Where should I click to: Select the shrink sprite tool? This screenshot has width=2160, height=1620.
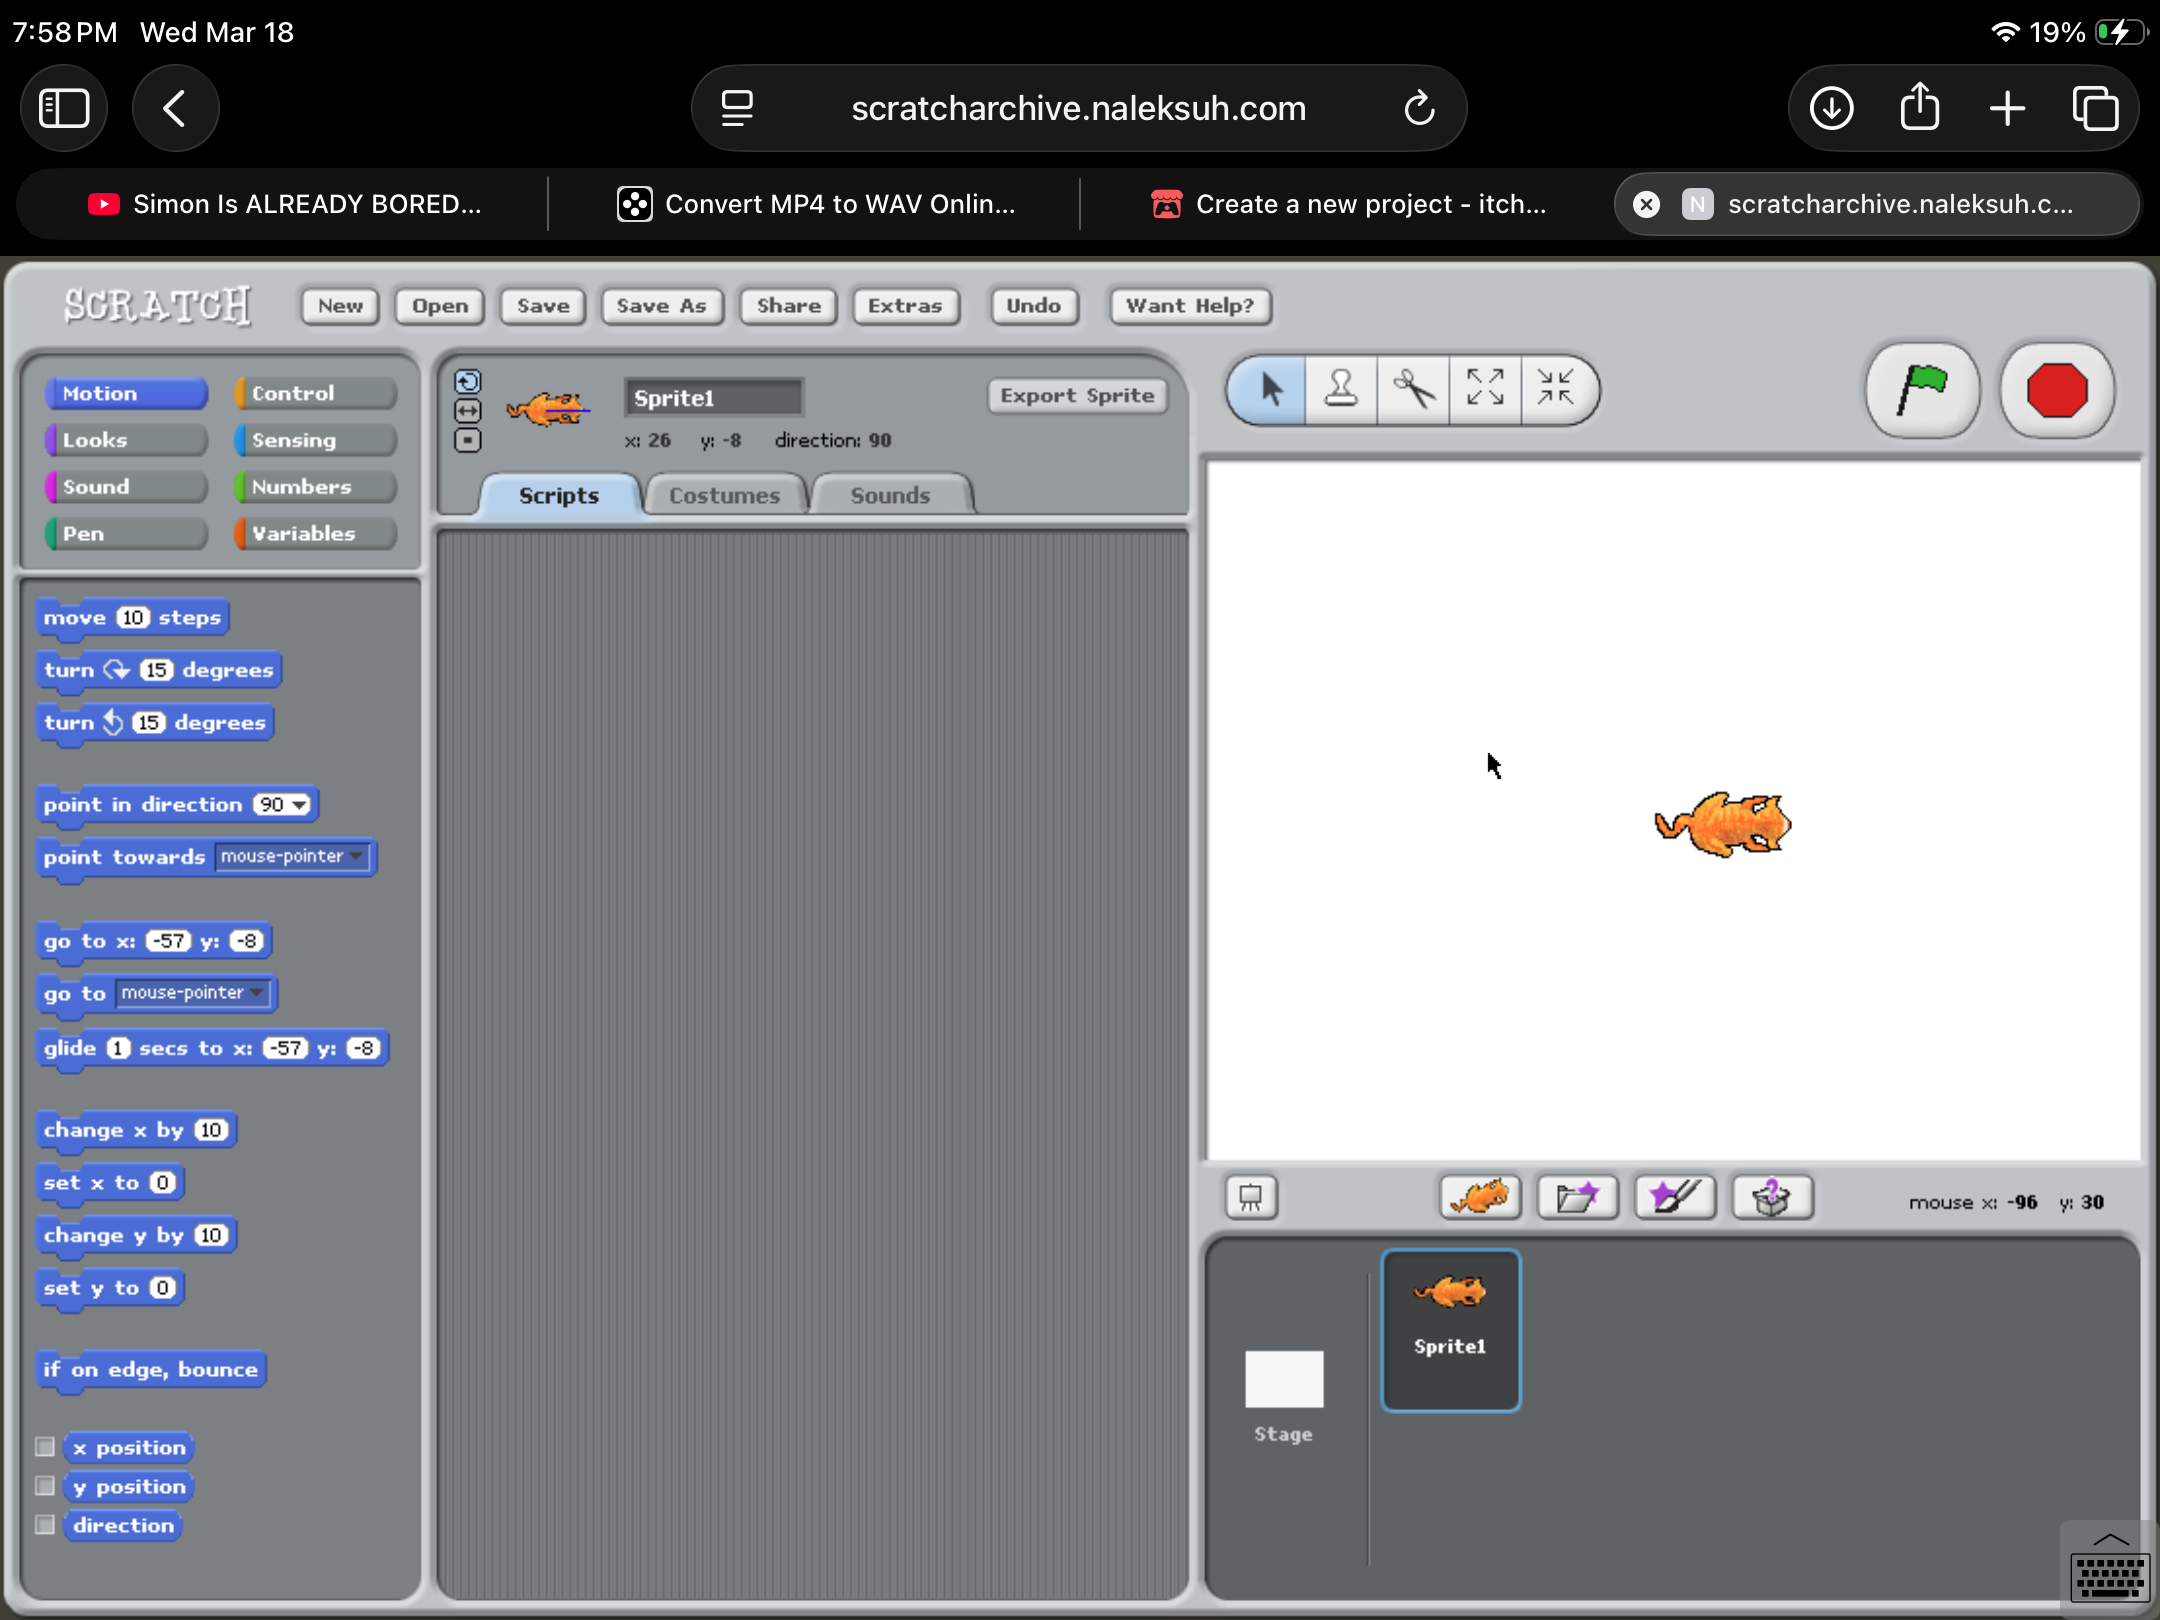(x=1556, y=389)
